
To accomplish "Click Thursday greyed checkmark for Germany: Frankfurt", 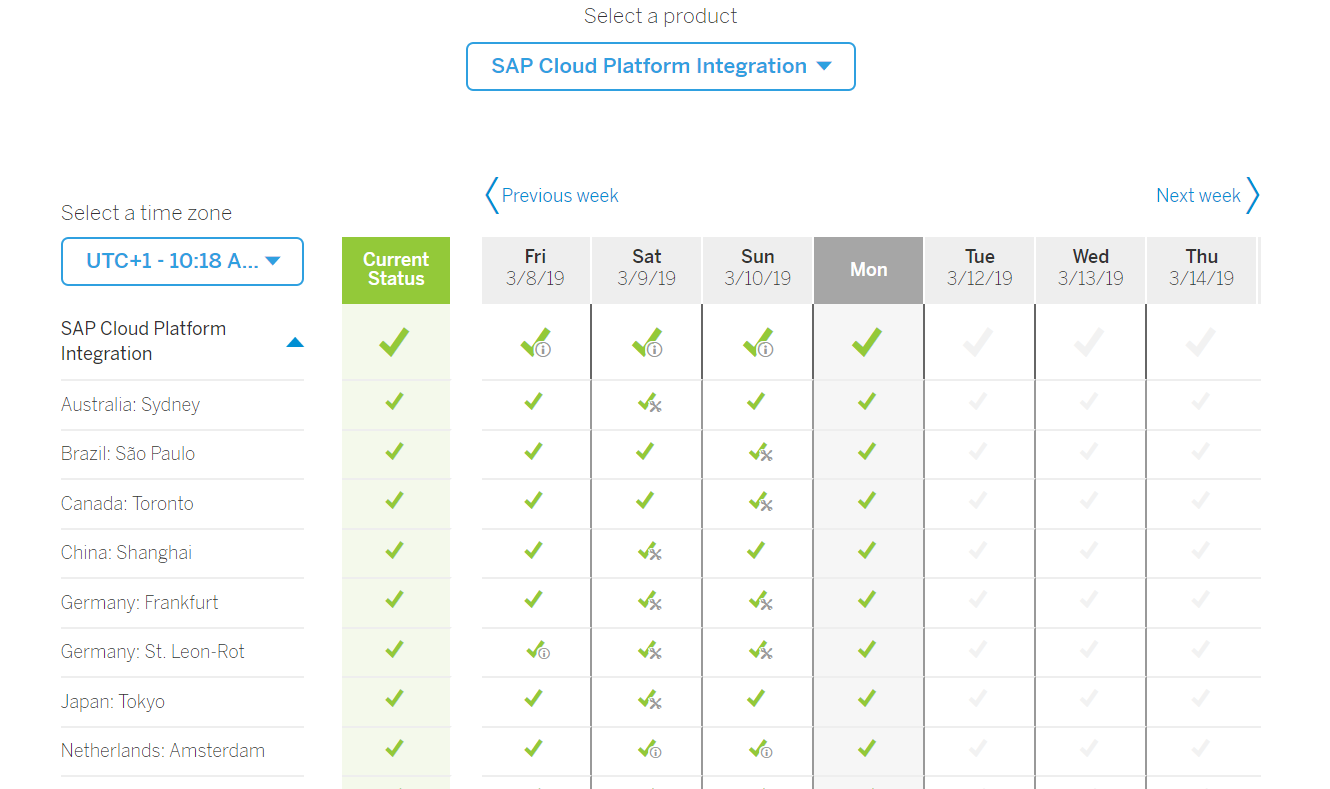I will [1200, 599].
